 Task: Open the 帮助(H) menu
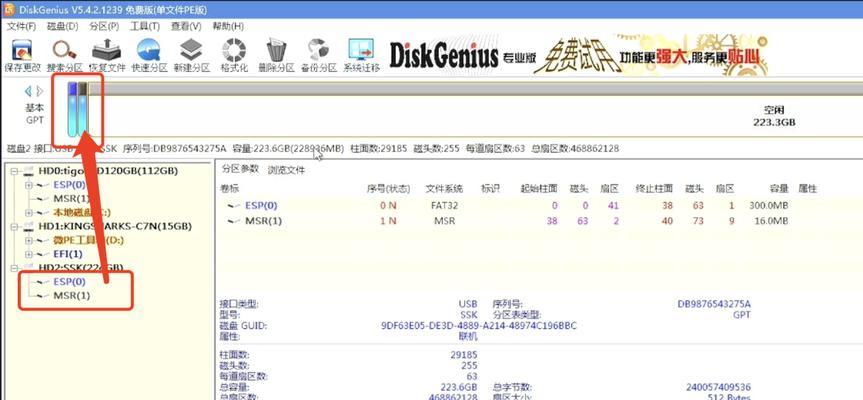pos(228,26)
